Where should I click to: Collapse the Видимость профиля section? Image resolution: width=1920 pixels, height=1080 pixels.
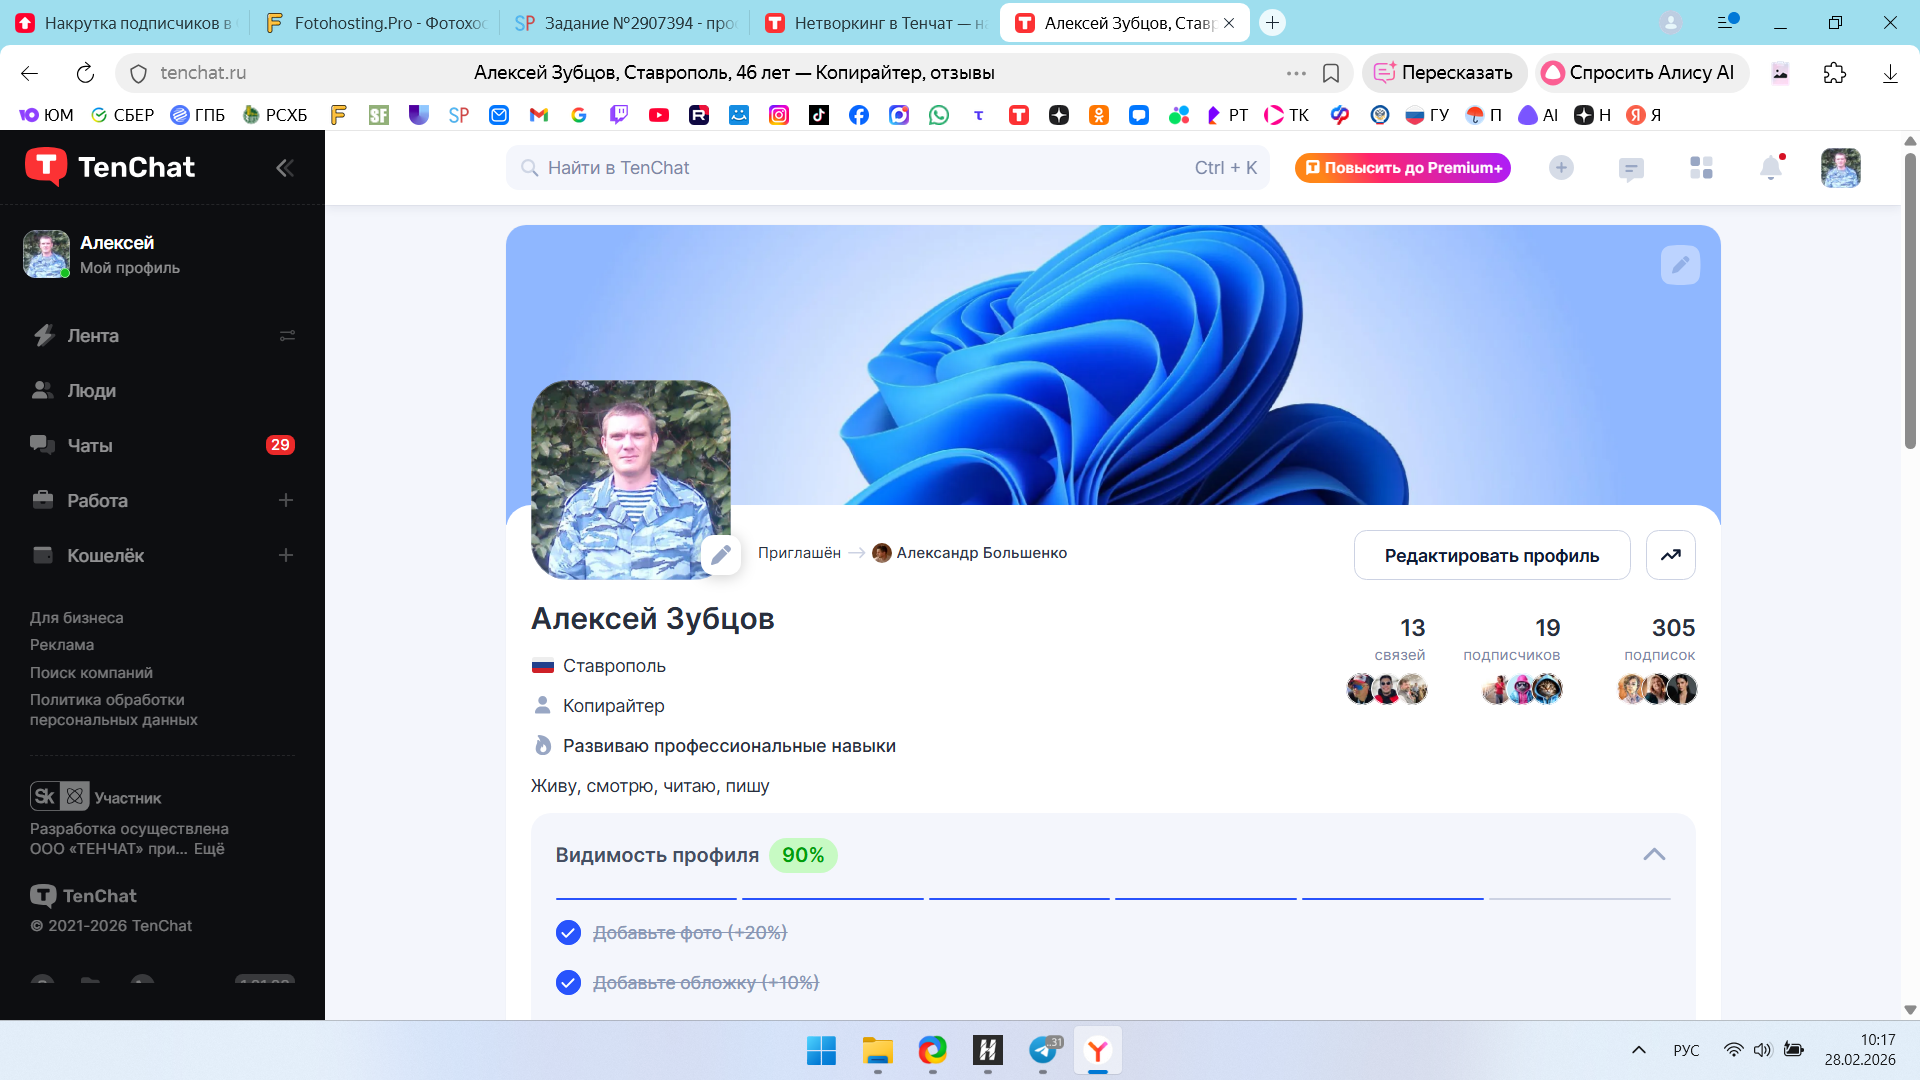1654,855
